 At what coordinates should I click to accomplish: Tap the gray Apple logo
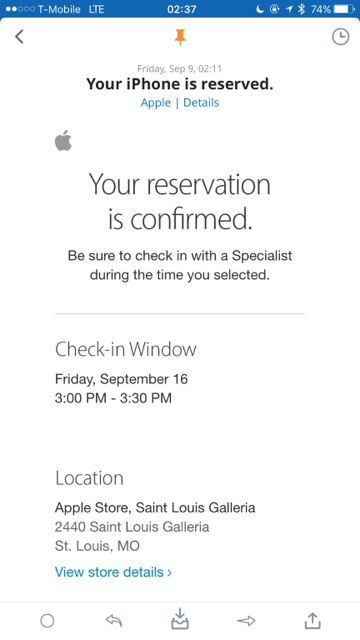63,140
